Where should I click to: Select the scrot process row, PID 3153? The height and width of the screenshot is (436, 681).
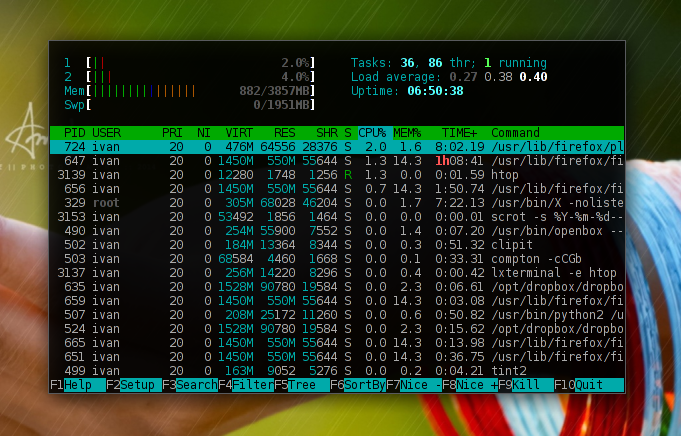click(337, 217)
